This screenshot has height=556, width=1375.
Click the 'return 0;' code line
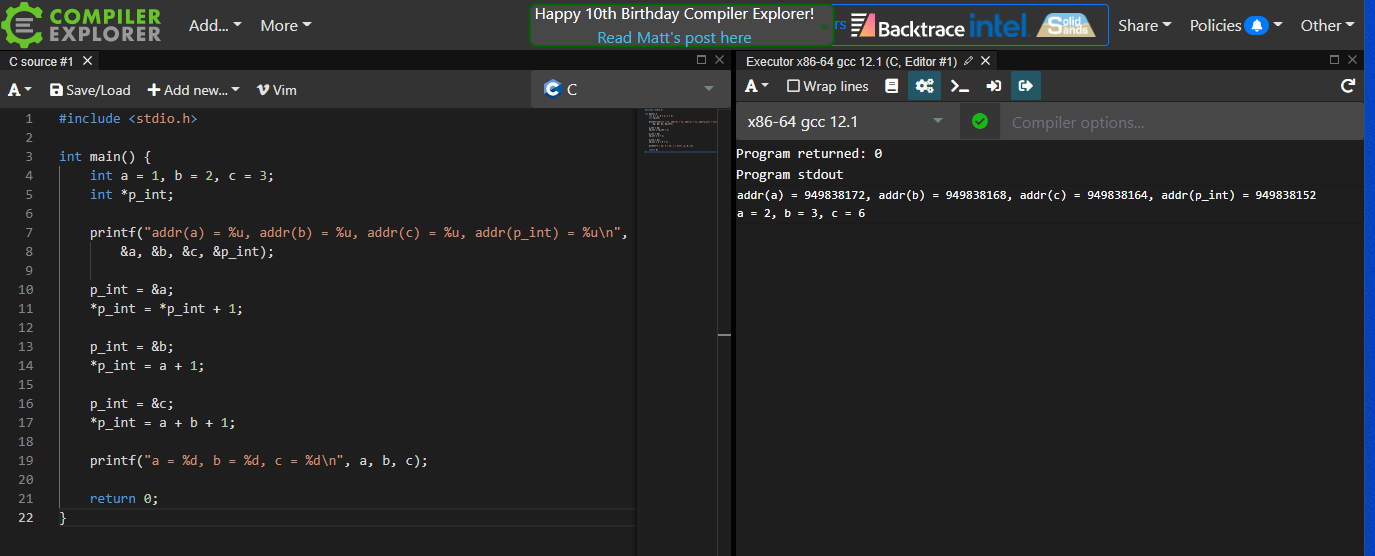(124, 498)
